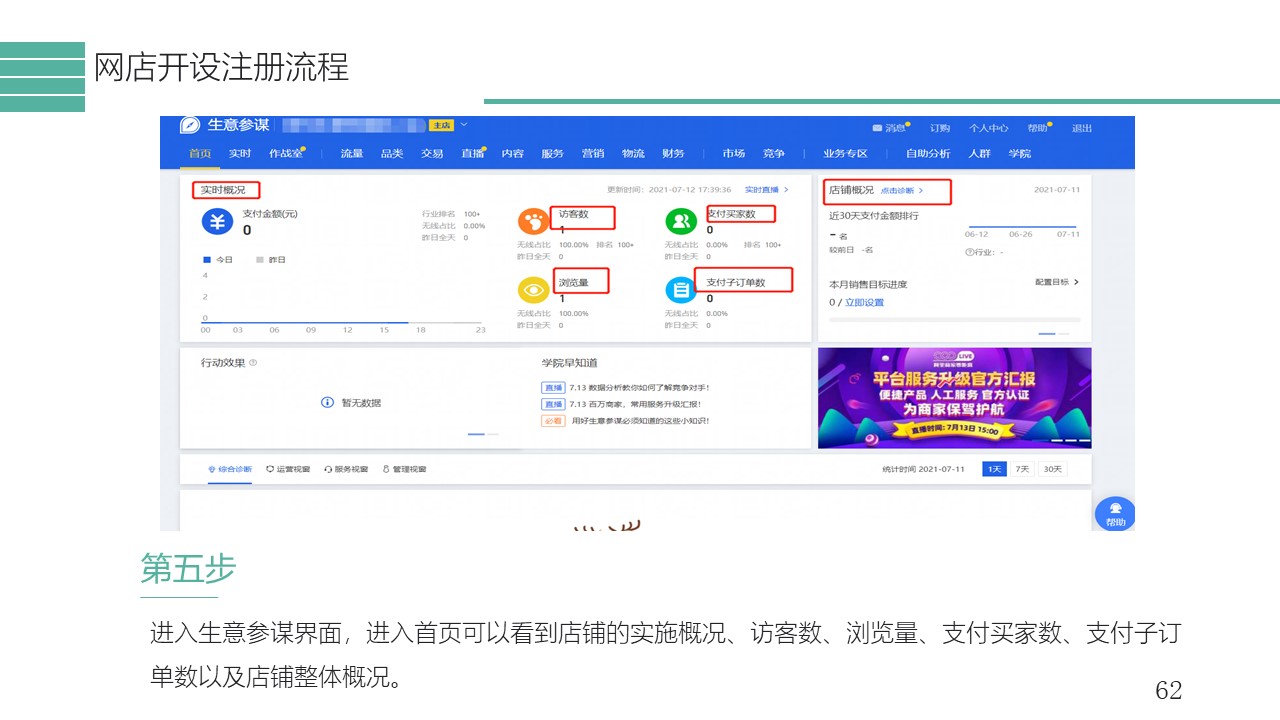This screenshot has height=720, width=1280.
Task: Click the 统计时间 2021-07-11 text
Action: point(924,469)
